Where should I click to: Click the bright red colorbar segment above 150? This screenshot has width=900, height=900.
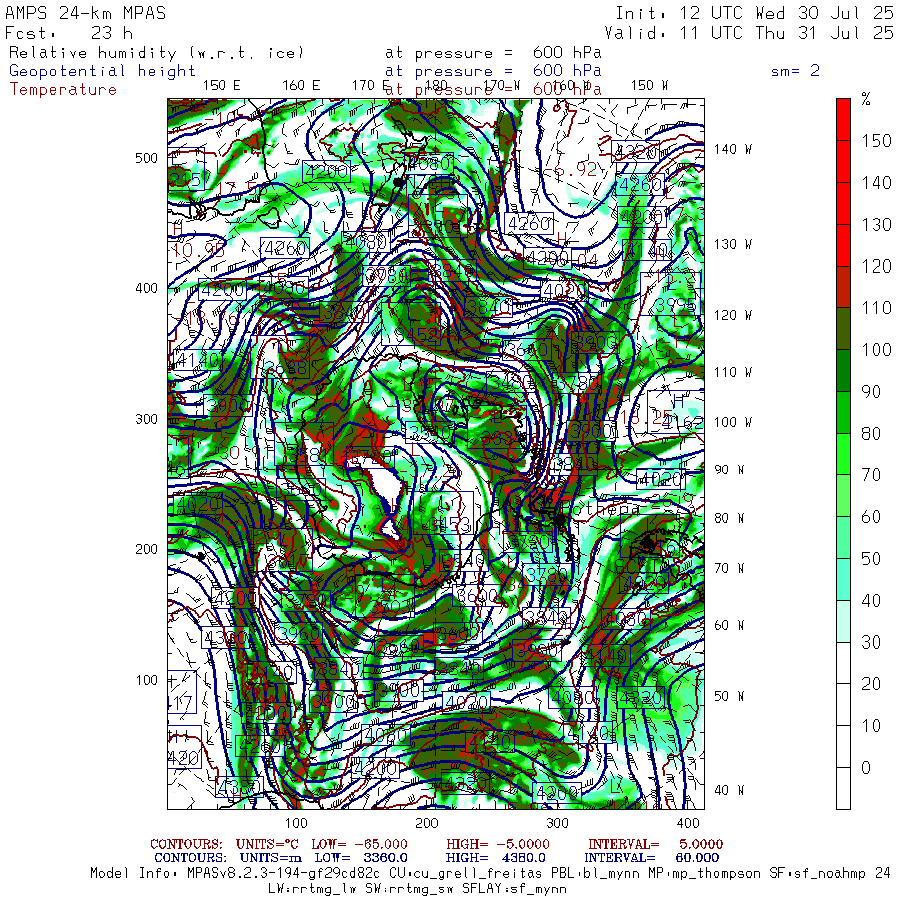(843, 119)
